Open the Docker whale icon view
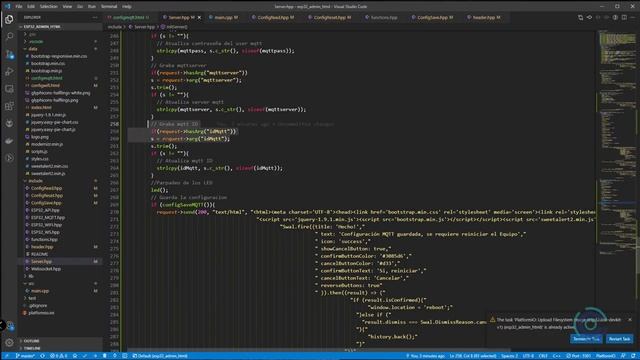Screen dimensions: 640x360 (x=9, y=141)
